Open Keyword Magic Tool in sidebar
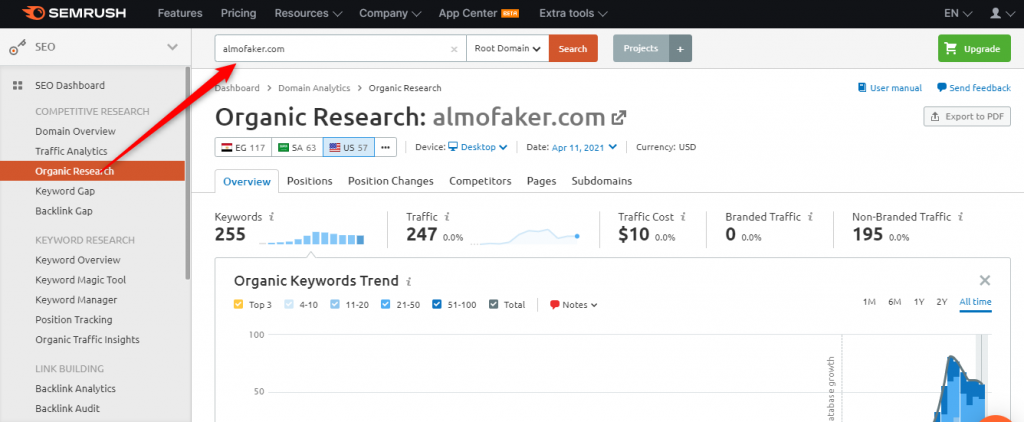Viewport: 1024px width, 422px height. pyautogui.click(x=81, y=280)
